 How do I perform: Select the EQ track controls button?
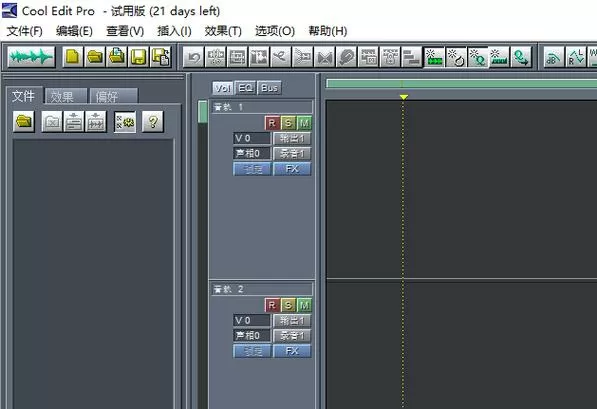[x=245, y=88]
